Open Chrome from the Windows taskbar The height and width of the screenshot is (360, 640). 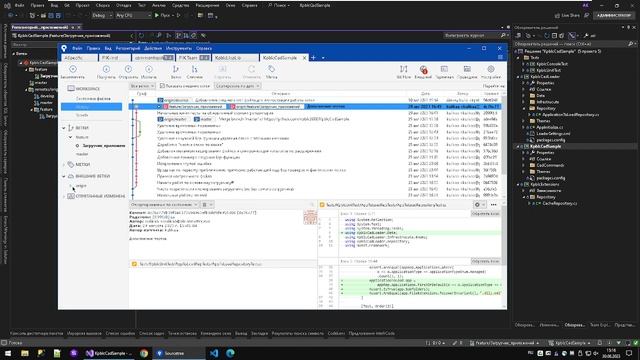click(144, 353)
